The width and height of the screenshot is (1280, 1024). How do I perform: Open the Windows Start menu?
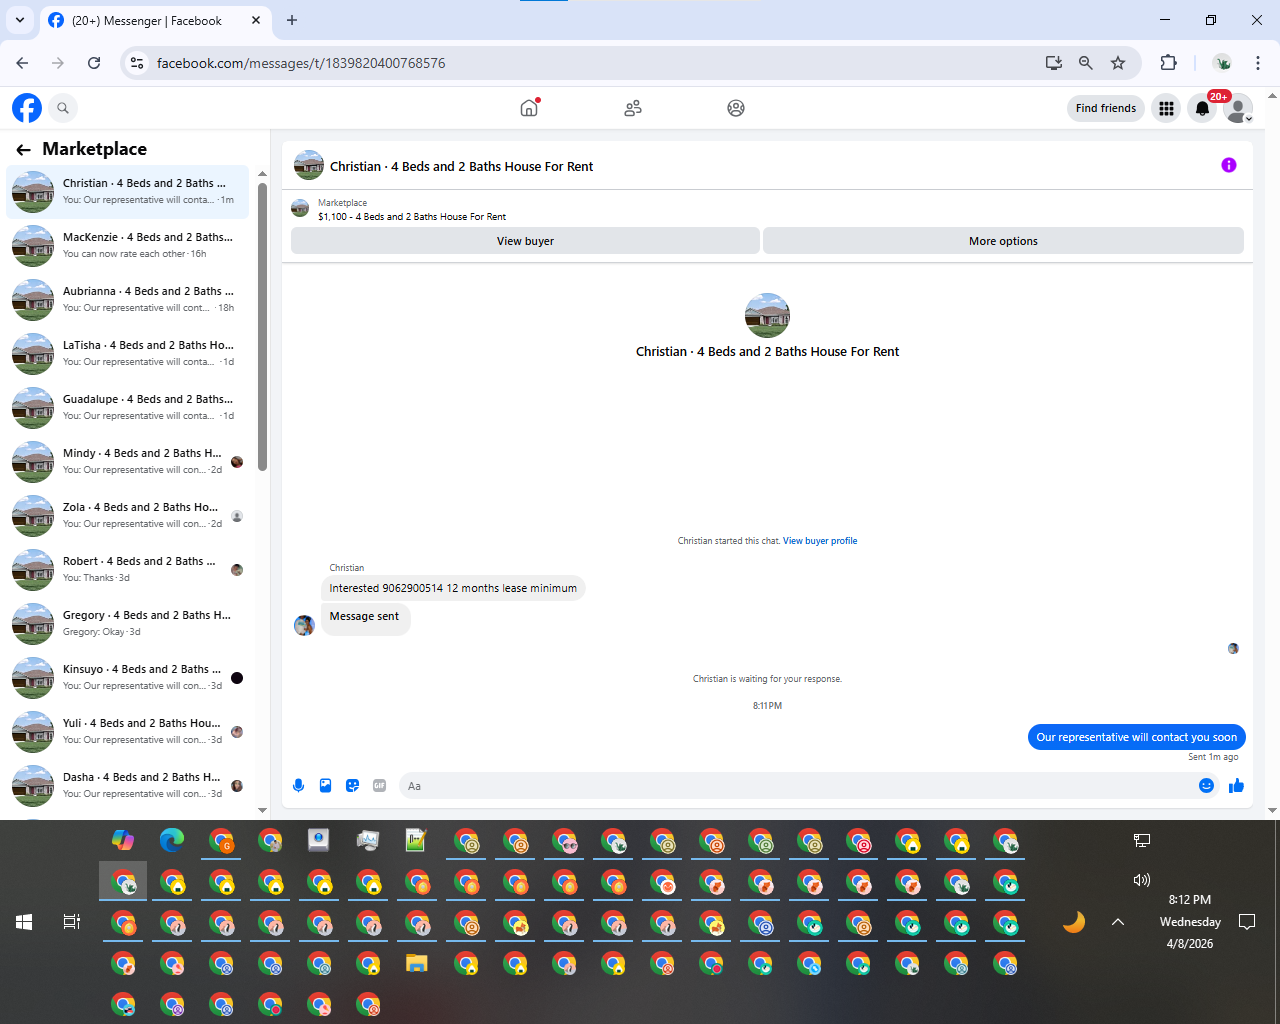24,922
